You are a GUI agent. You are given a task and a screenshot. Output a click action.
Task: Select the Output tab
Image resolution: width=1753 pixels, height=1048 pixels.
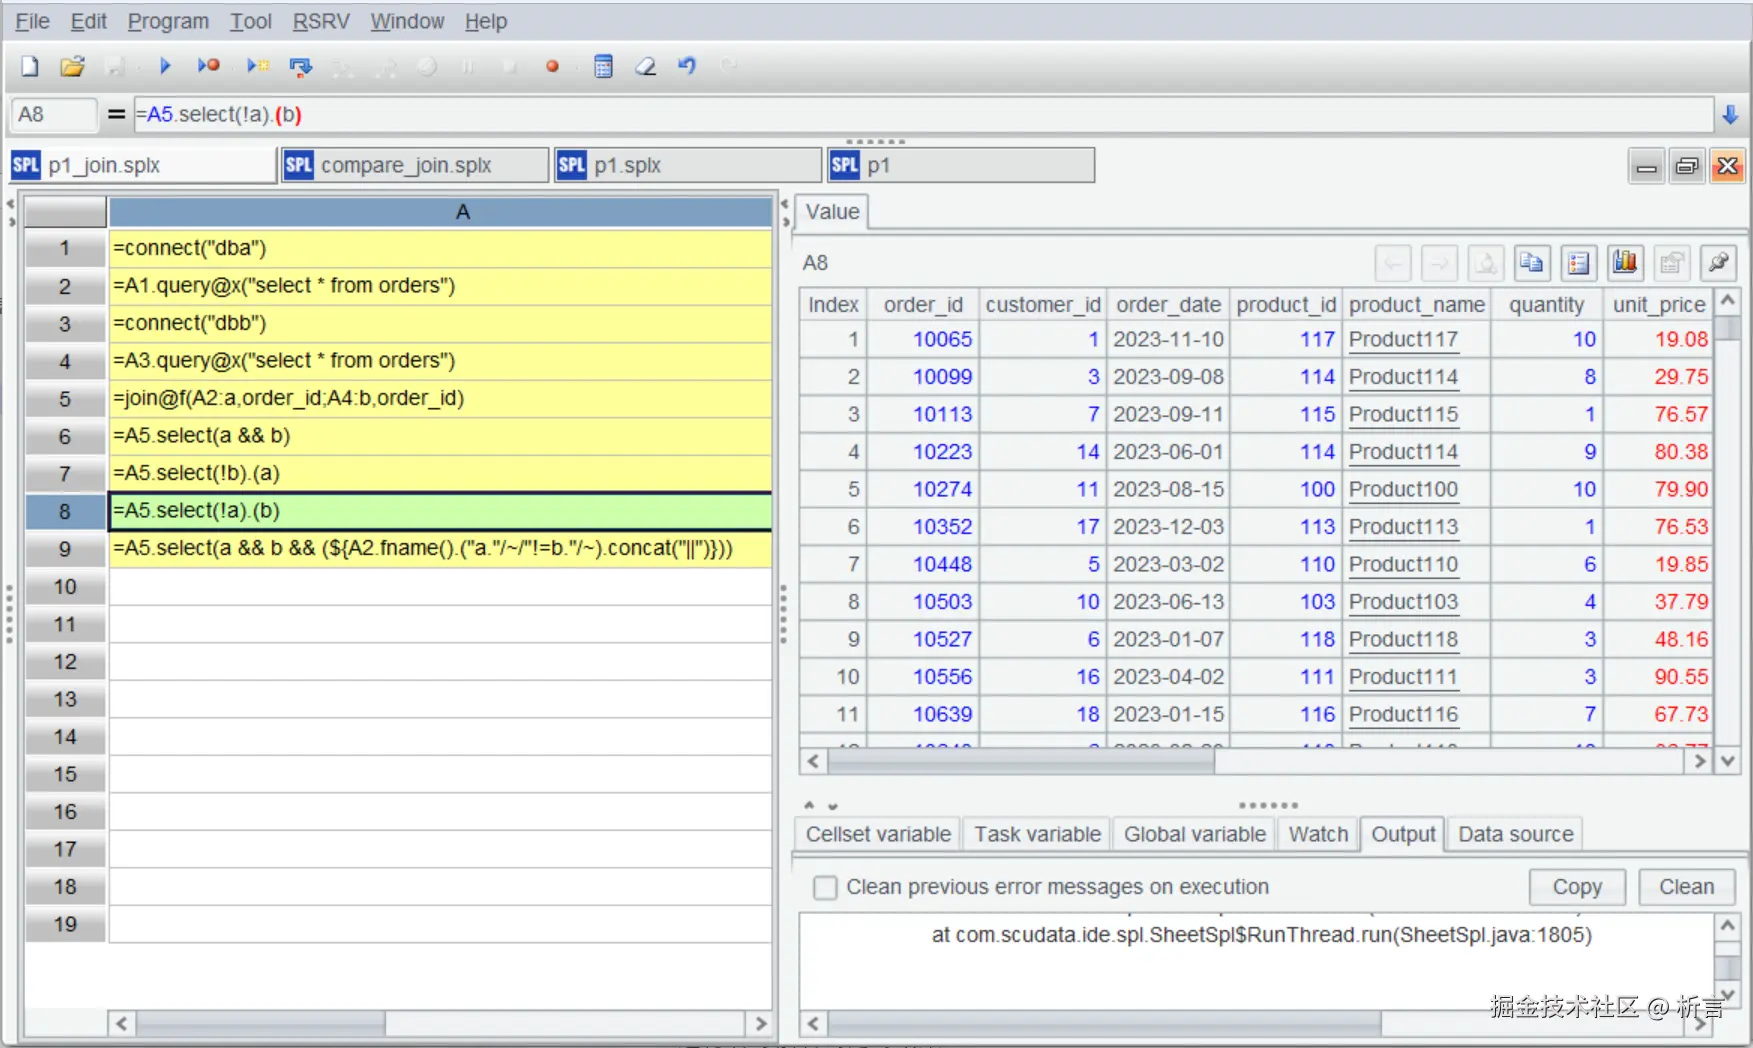tap(1403, 834)
